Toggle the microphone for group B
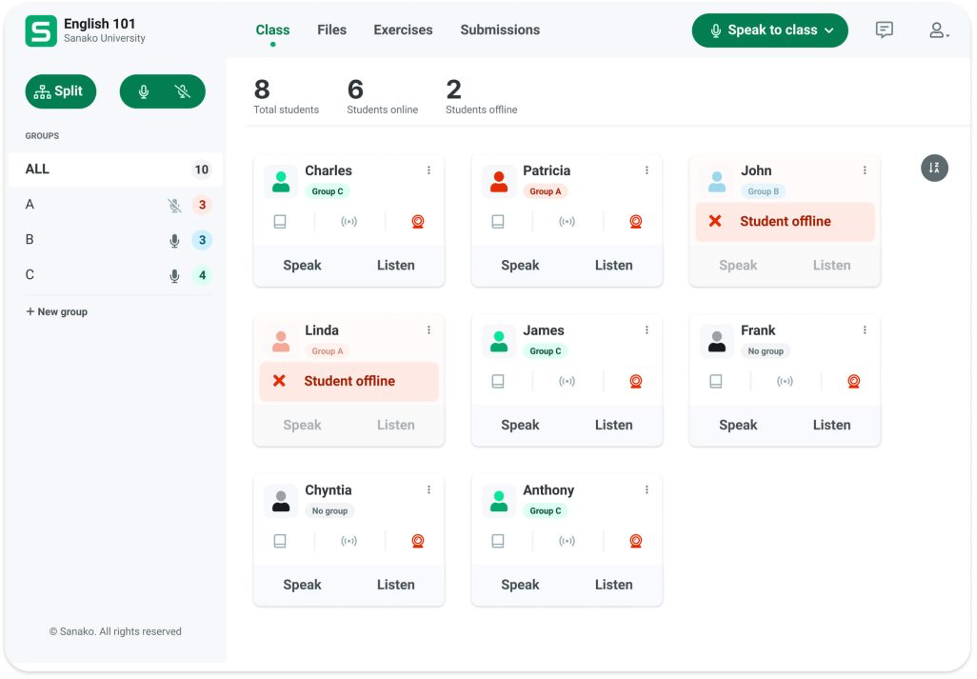Image resolution: width=977 pixels, height=679 pixels. pyautogui.click(x=174, y=240)
